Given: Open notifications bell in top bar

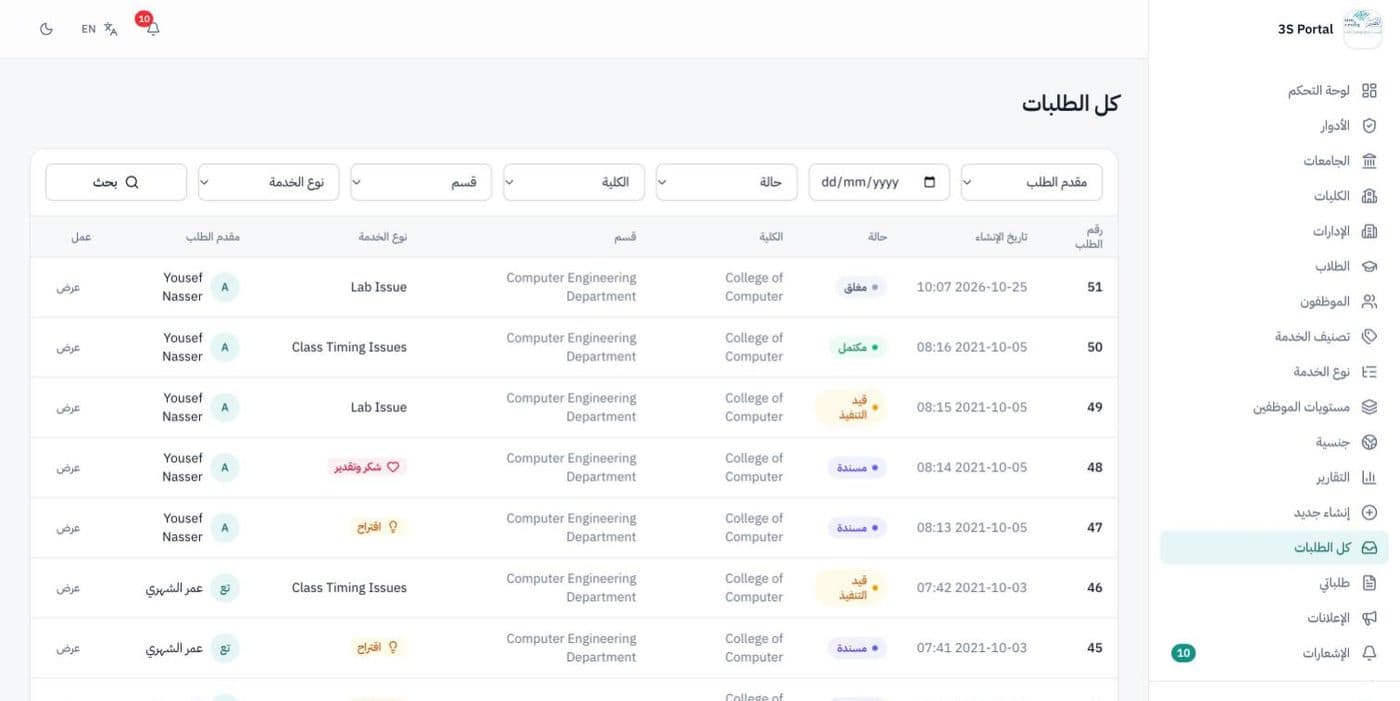Looking at the screenshot, I should point(152,27).
